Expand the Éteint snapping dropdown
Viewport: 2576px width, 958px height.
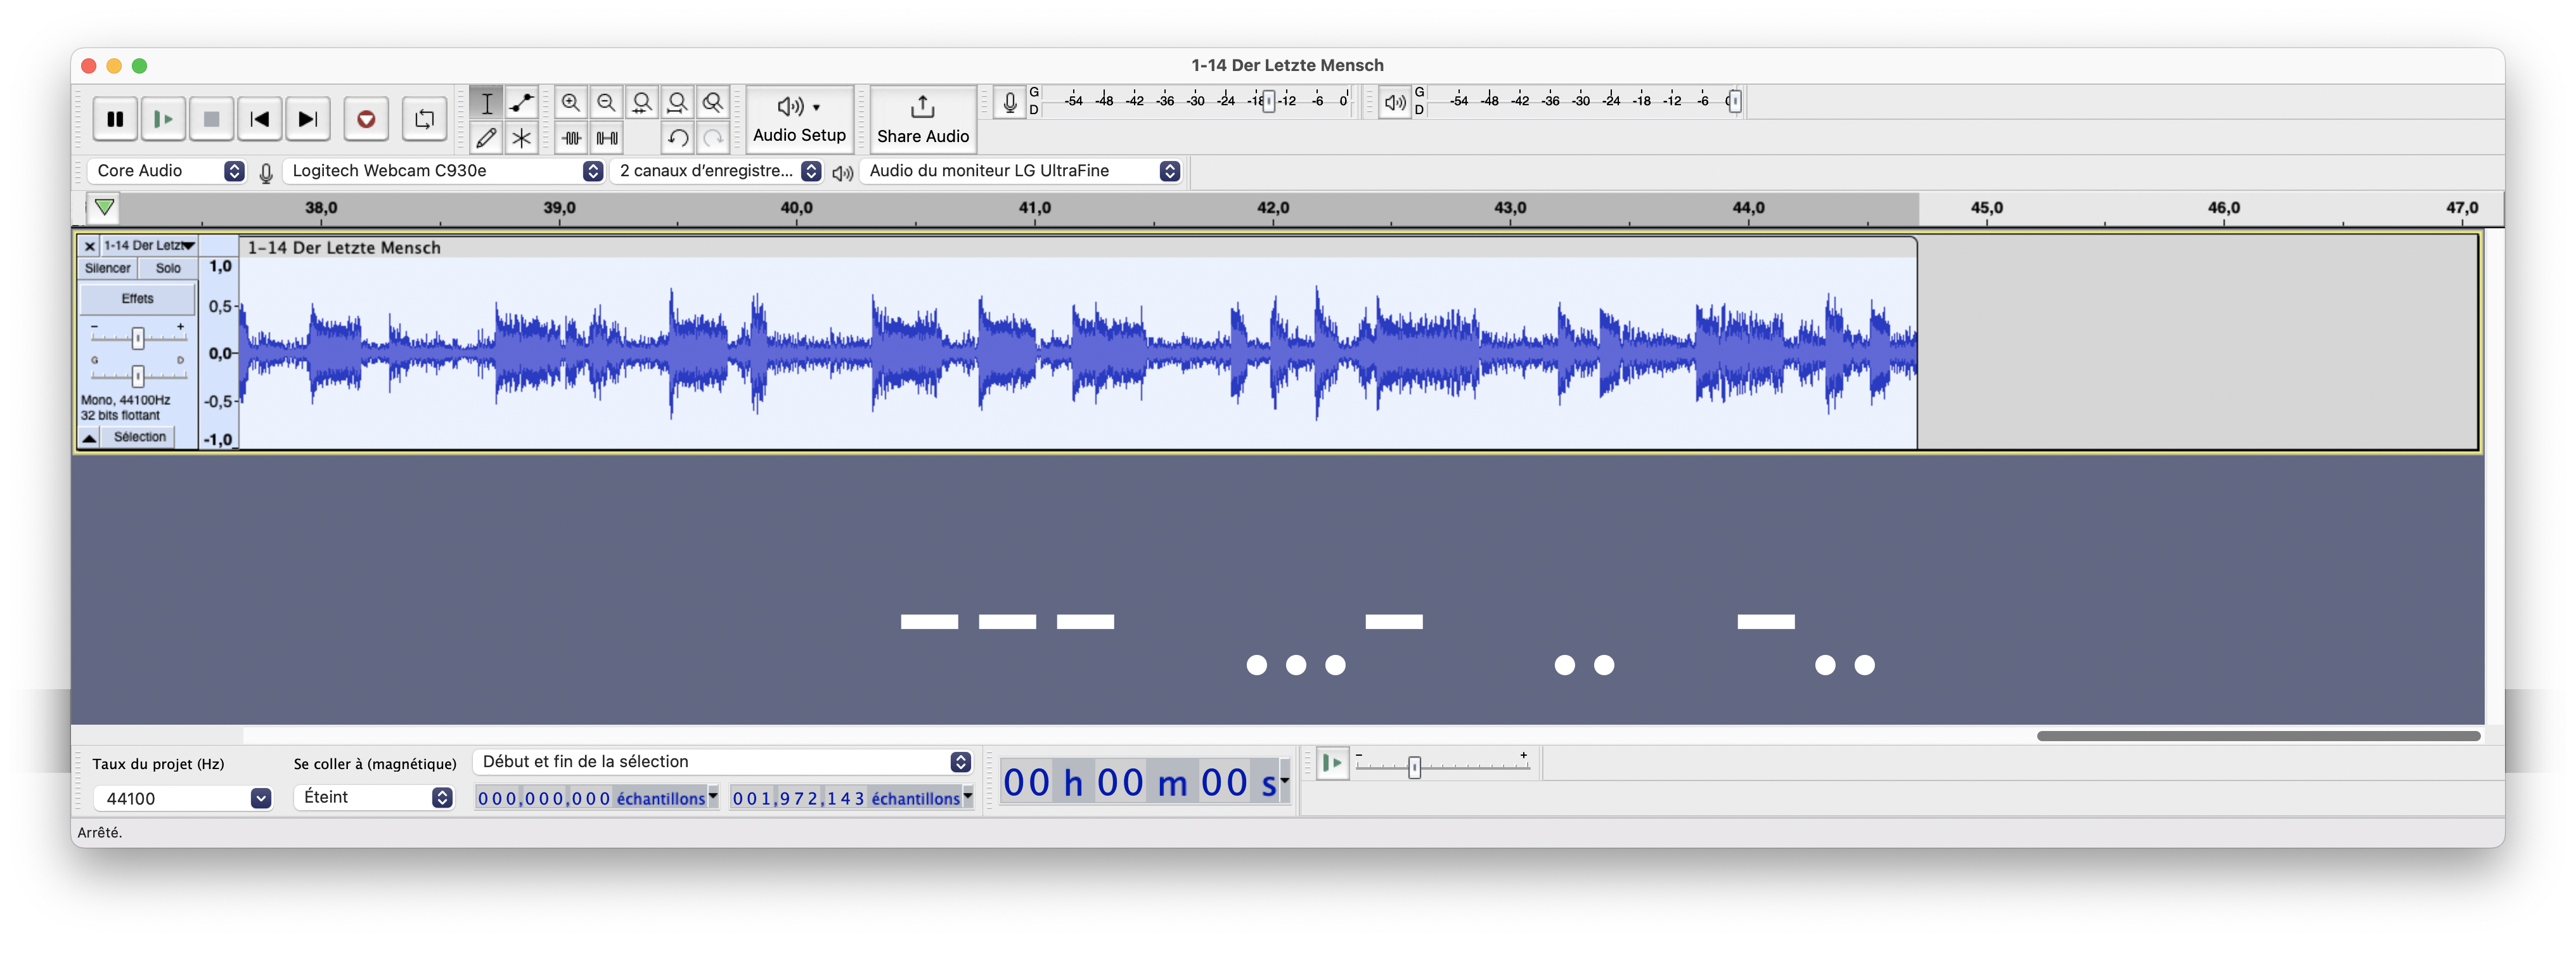374,797
